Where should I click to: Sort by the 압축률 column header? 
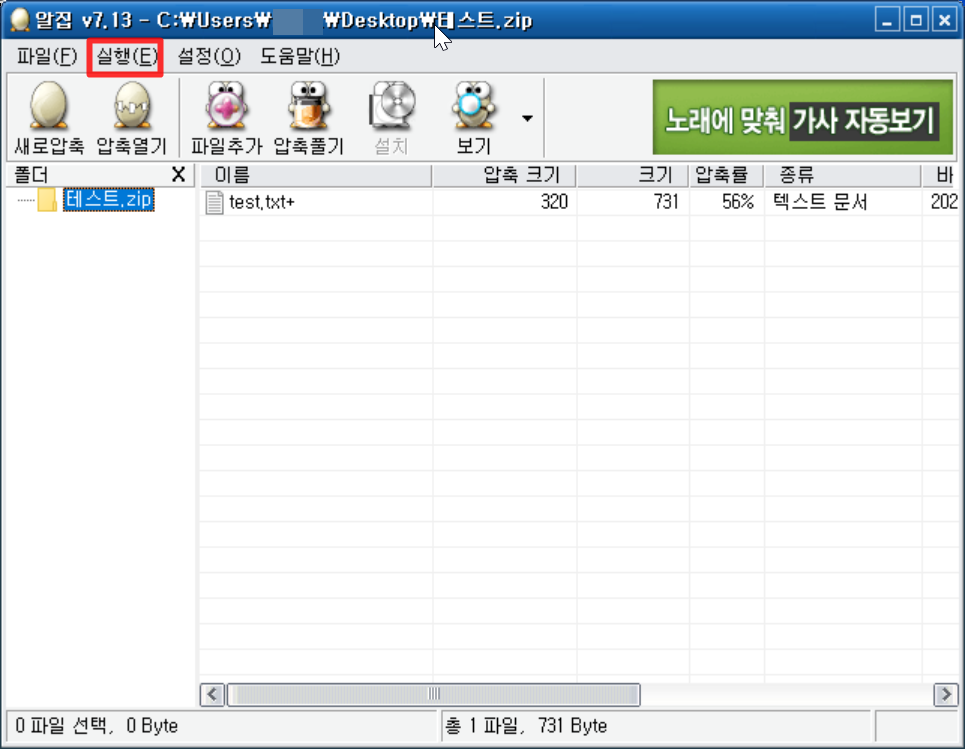[x=726, y=175]
